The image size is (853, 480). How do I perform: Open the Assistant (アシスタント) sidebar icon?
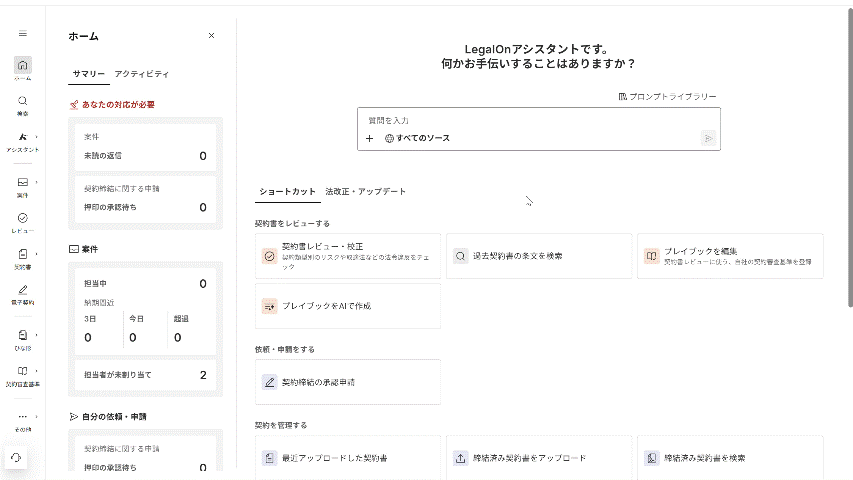tap(22, 137)
